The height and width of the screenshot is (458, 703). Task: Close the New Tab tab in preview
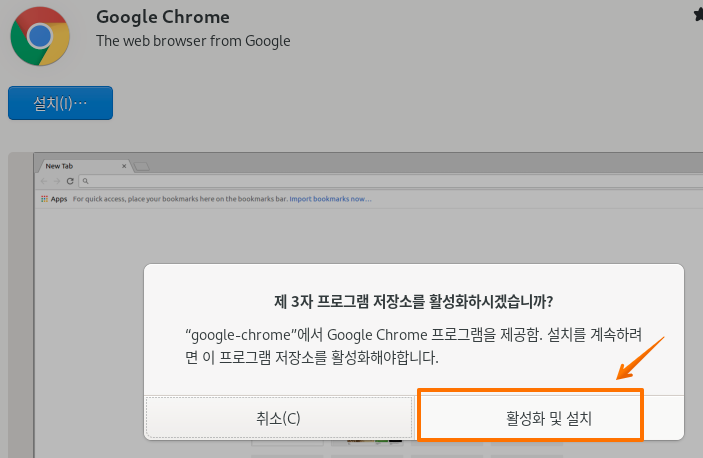124,166
